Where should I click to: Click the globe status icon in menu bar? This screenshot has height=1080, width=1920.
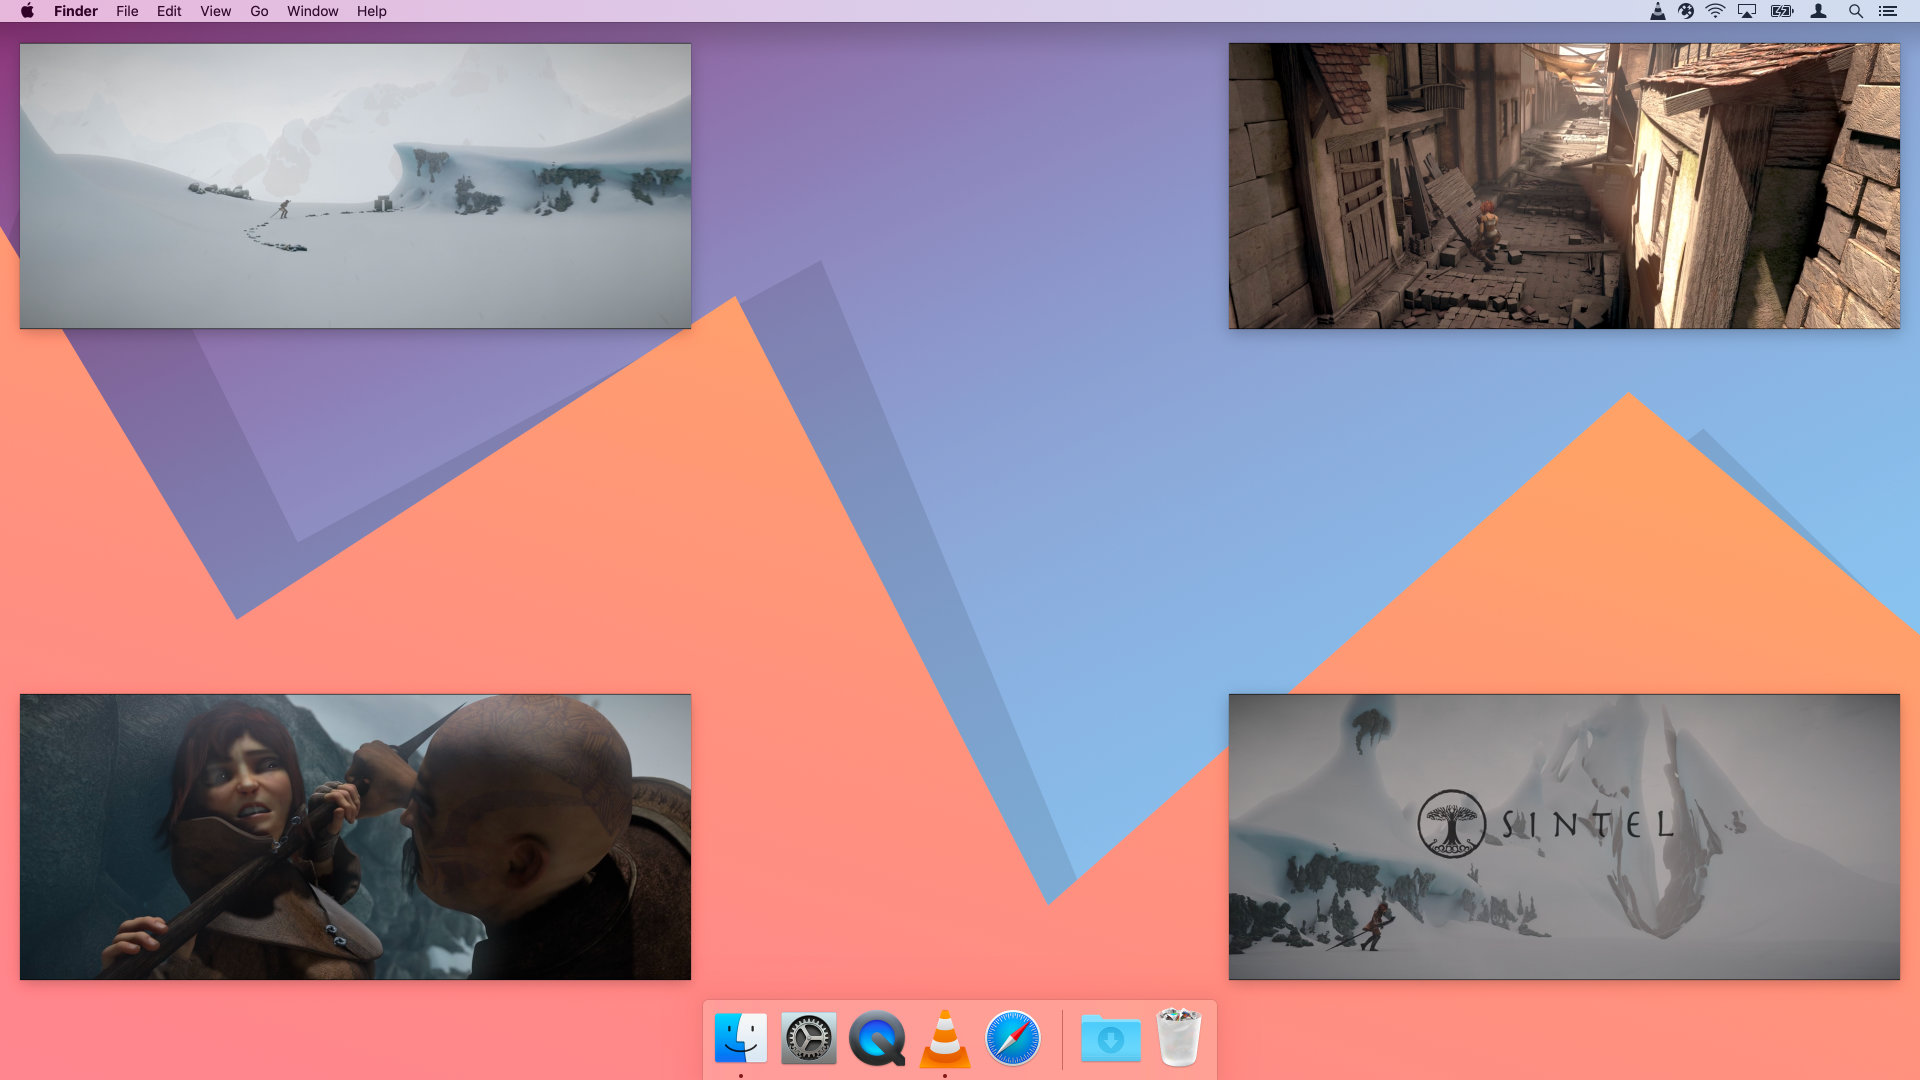pyautogui.click(x=1686, y=11)
